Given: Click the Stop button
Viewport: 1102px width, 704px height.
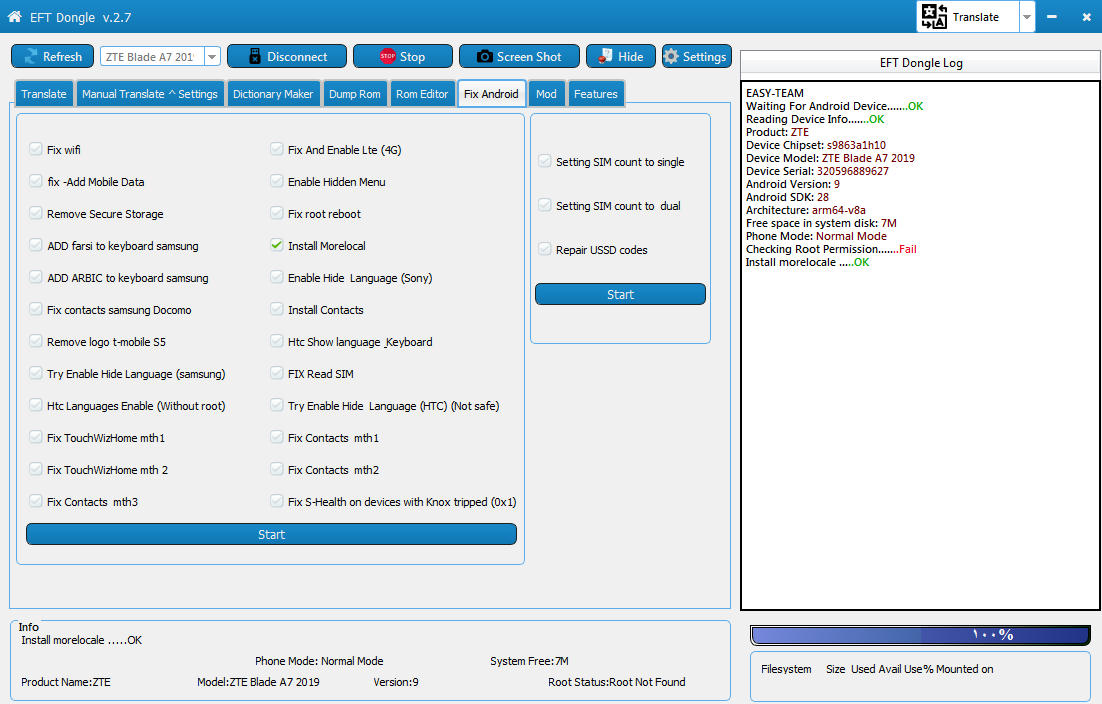Looking at the screenshot, I should (x=403, y=56).
